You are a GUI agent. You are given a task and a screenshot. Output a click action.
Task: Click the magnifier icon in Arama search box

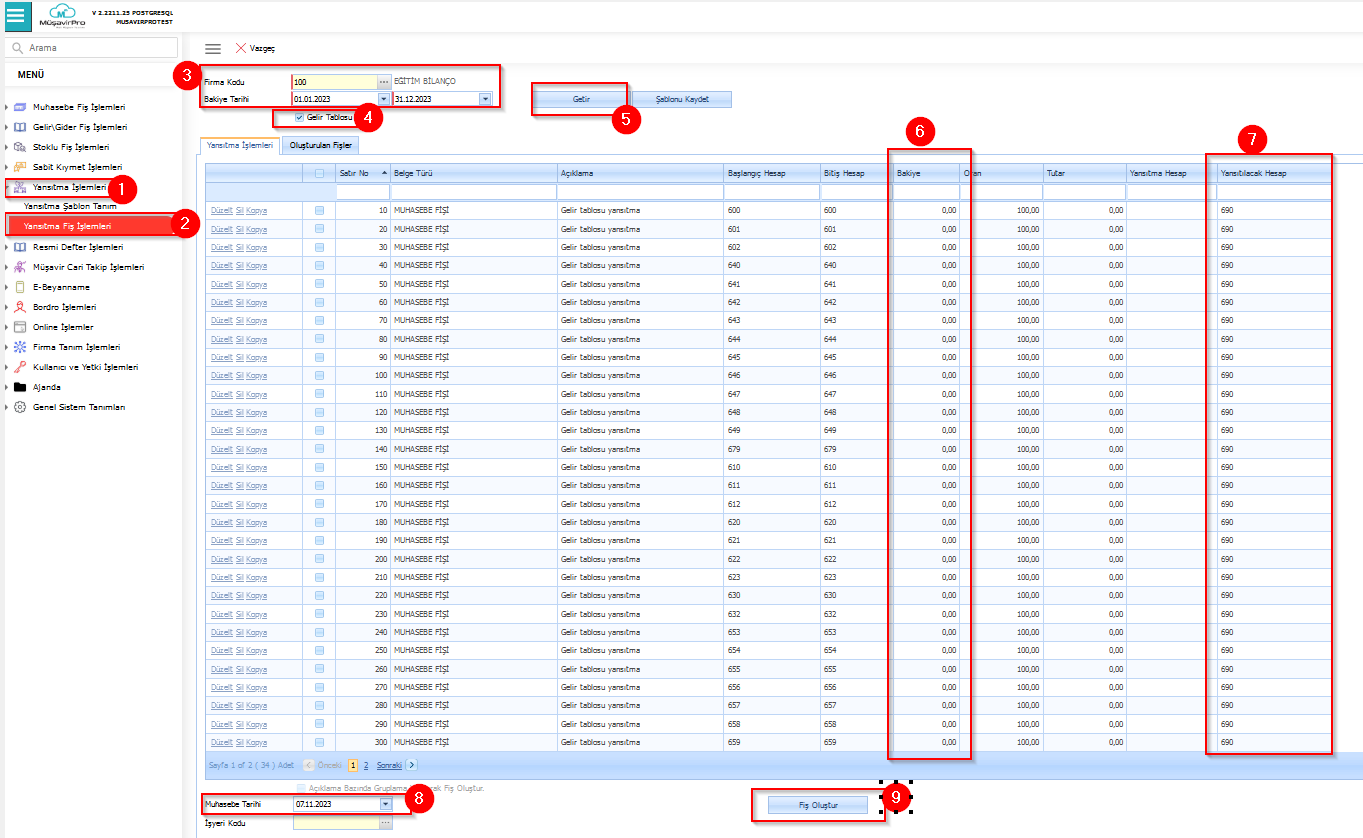(x=17, y=48)
